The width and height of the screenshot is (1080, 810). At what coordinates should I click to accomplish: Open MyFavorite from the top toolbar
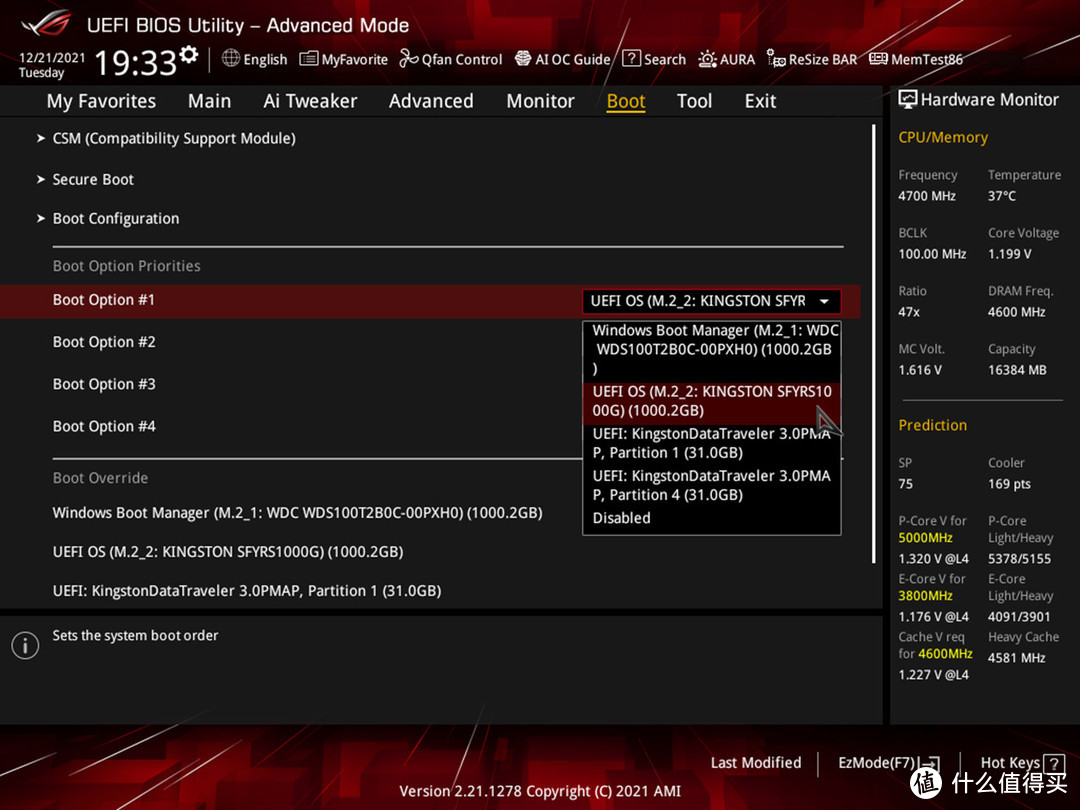(344, 59)
